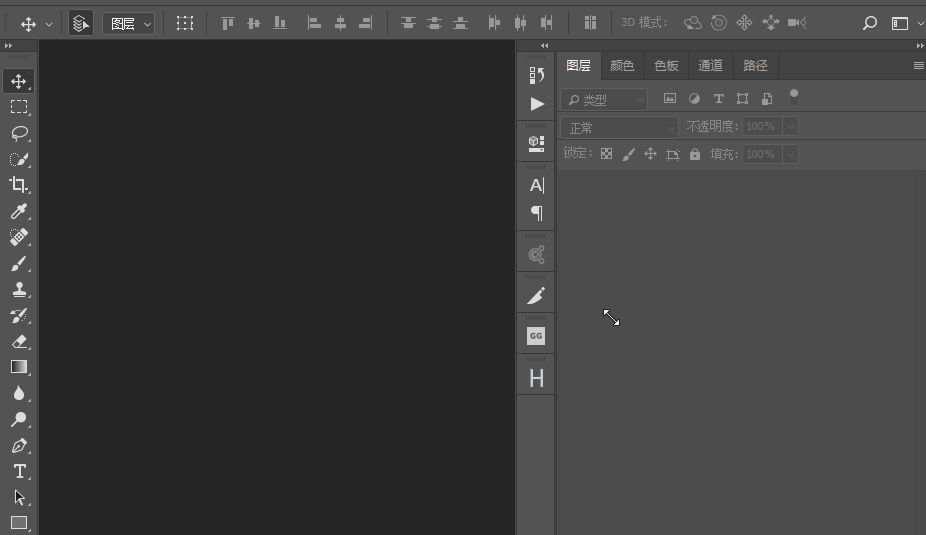Screen dimensions: 926x535
Task: Open the 类型 layer filter dropdown
Action: (604, 100)
